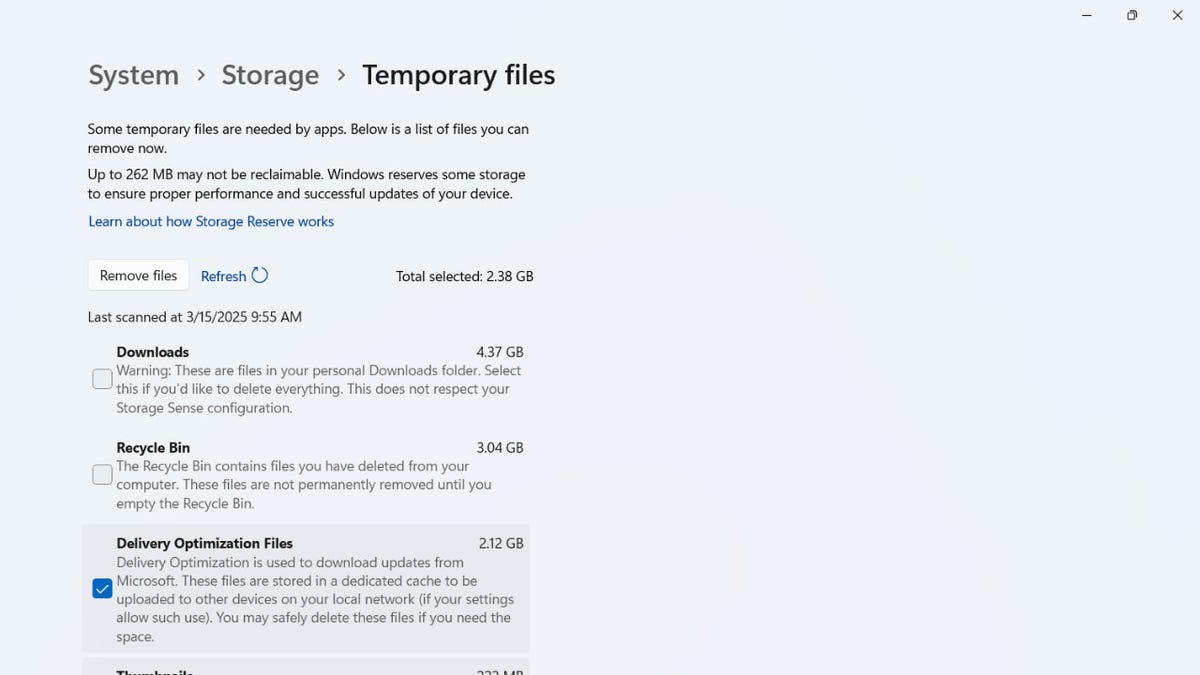Screen dimensions: 1200x675
Task: Check the Recycle Bin checkbox
Action: [x=101, y=473]
